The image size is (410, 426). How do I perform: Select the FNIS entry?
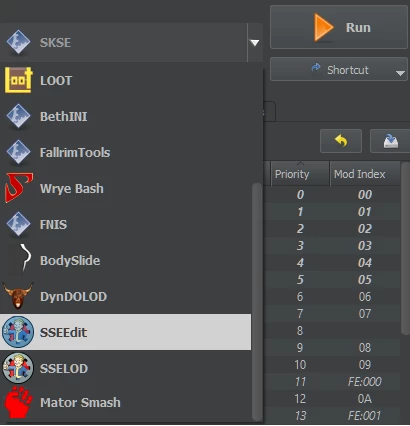pos(126,224)
